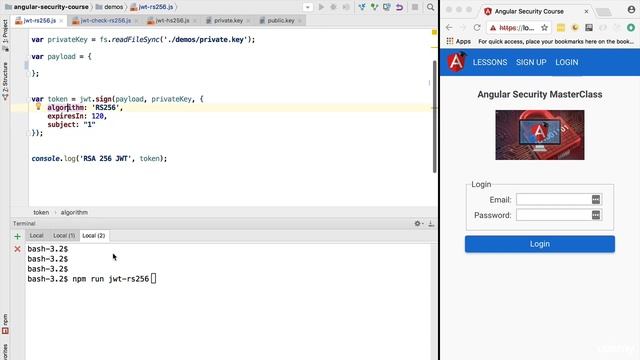Click the Stop square icon in IDE toolbar

click(415, 7)
